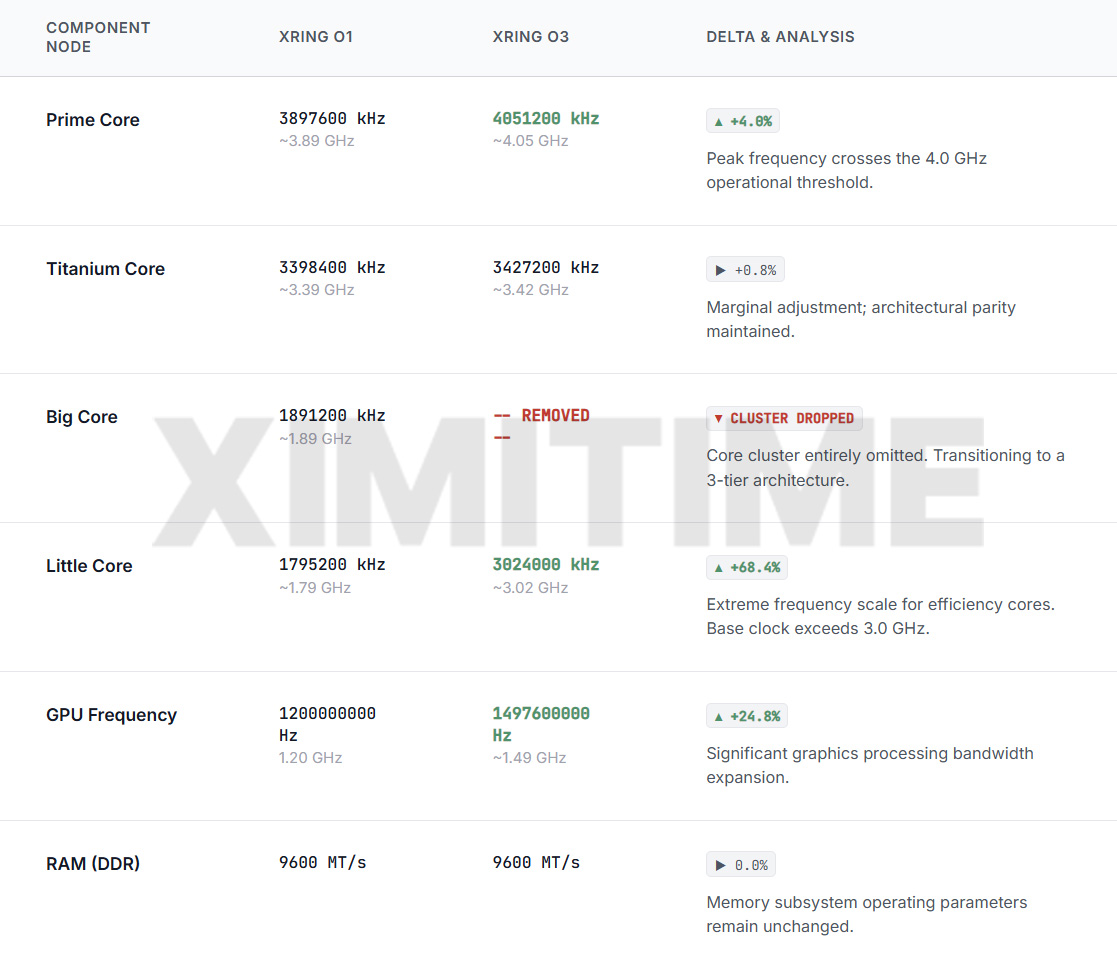Select the COMPONENT NODE column header

click(98, 37)
